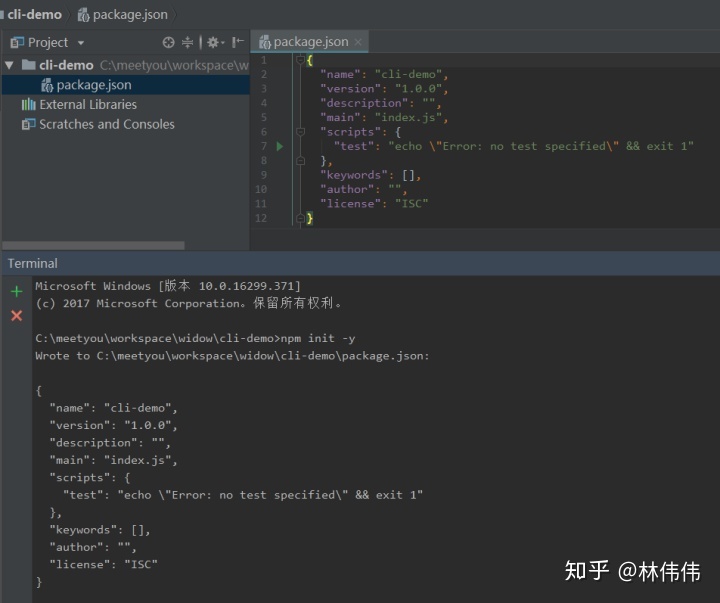Collapse the cli-demo root folder arrow
The height and width of the screenshot is (603, 720).
click(10, 65)
